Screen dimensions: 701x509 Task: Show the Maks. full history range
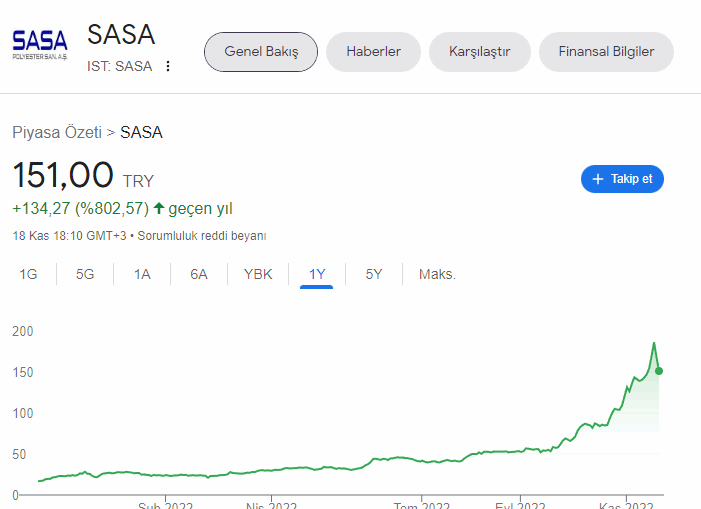point(437,274)
